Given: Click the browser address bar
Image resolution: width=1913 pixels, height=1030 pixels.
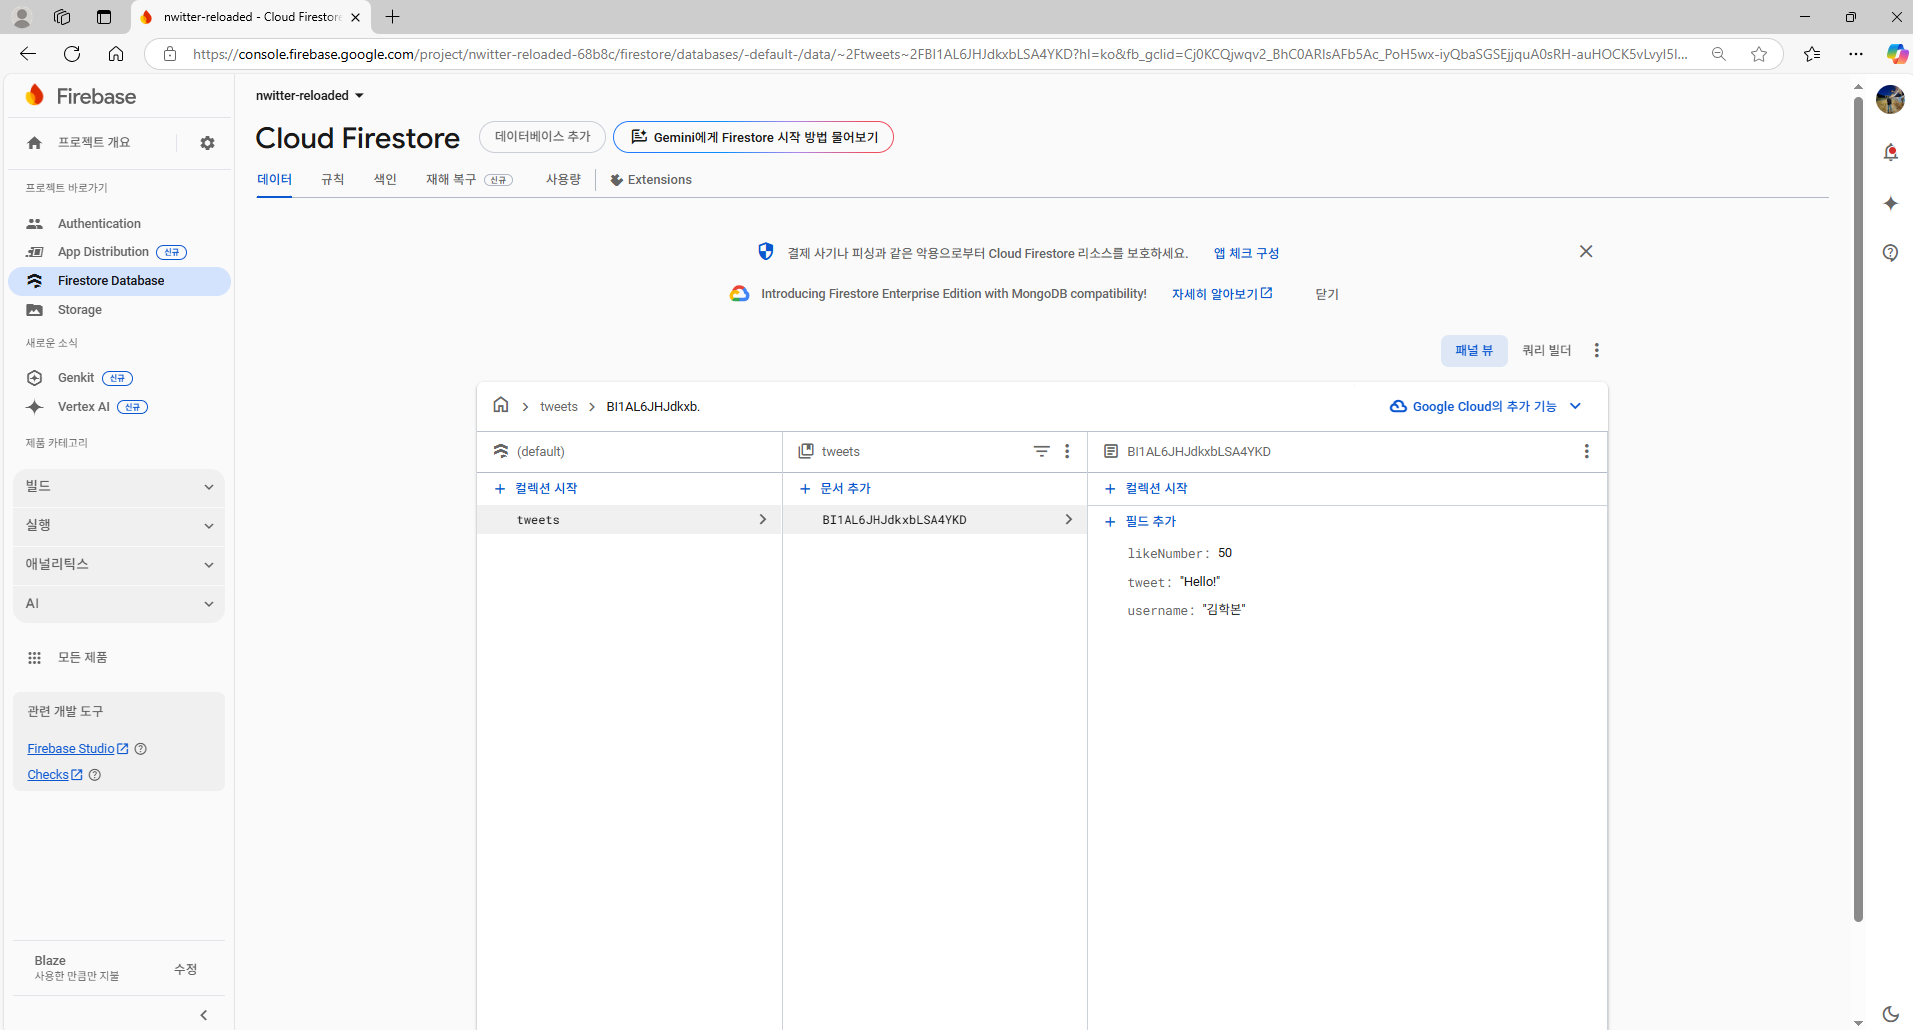Looking at the screenshot, I should [940, 54].
